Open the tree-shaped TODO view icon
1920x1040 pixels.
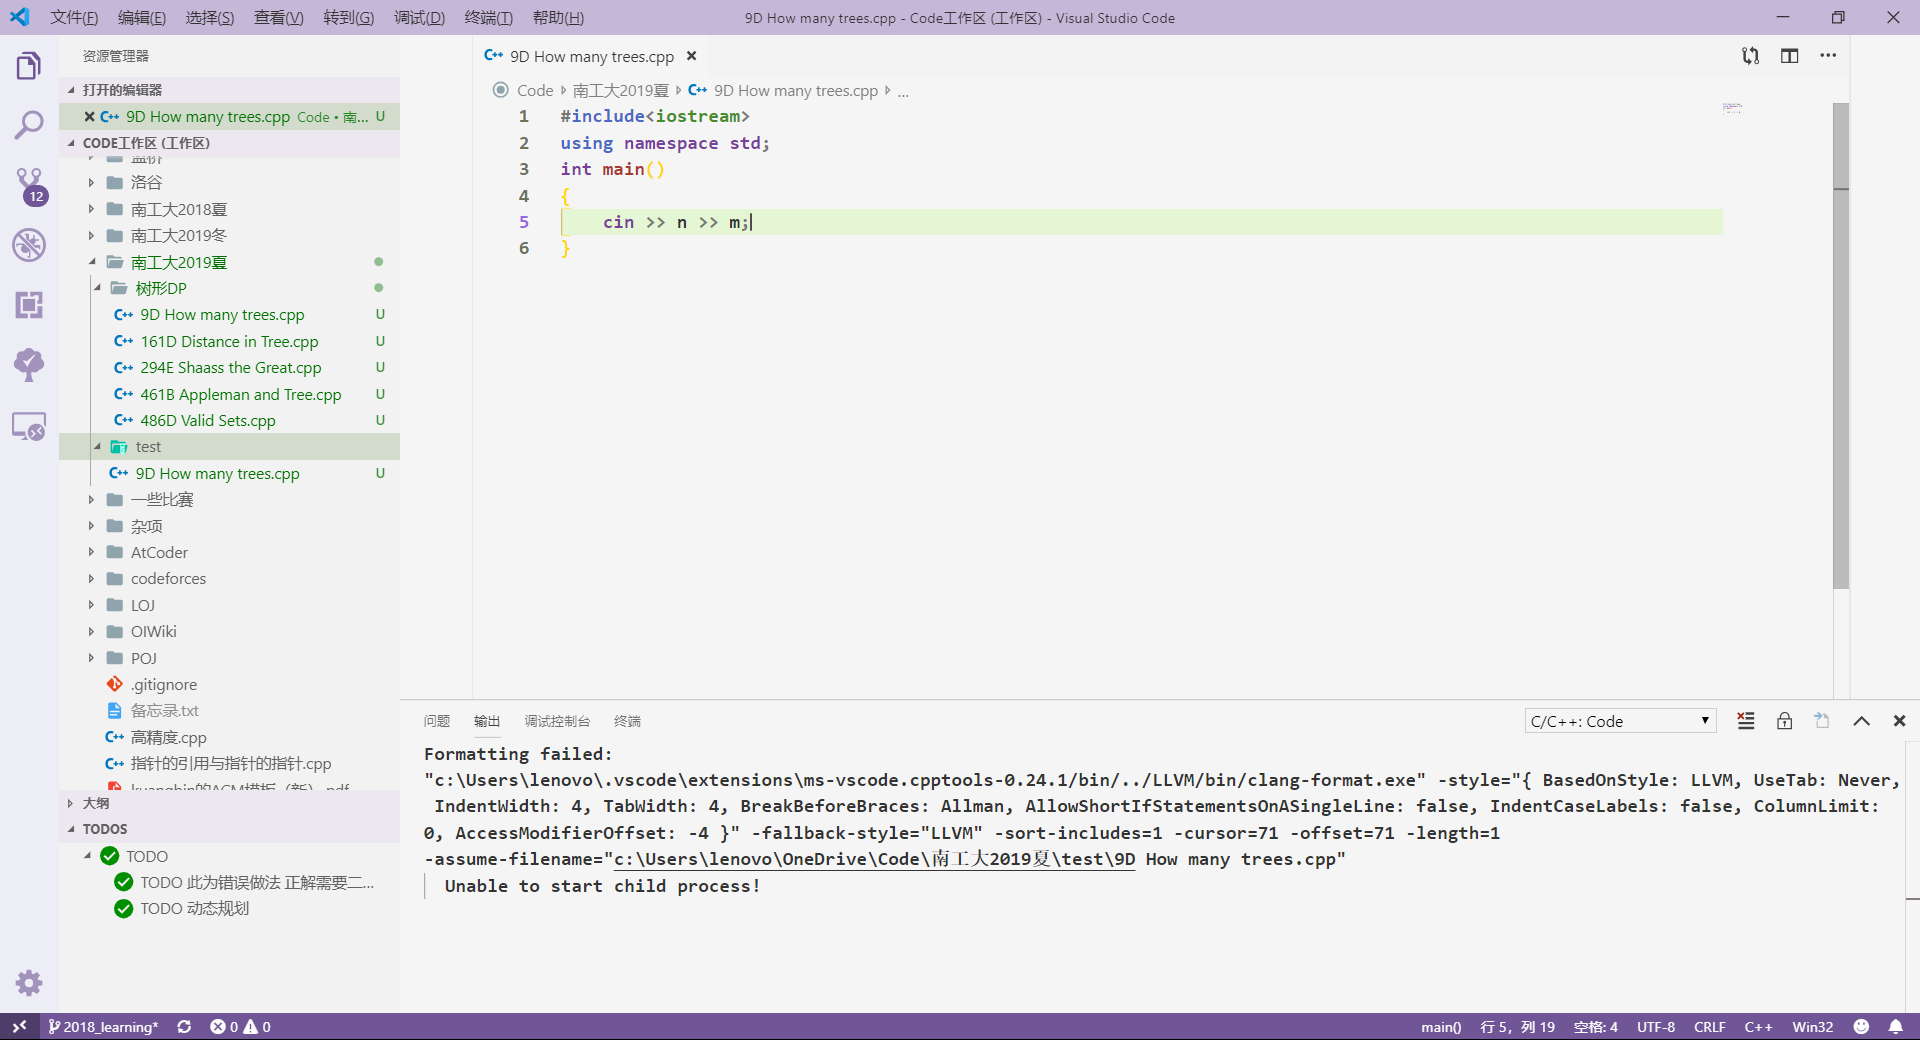point(29,365)
